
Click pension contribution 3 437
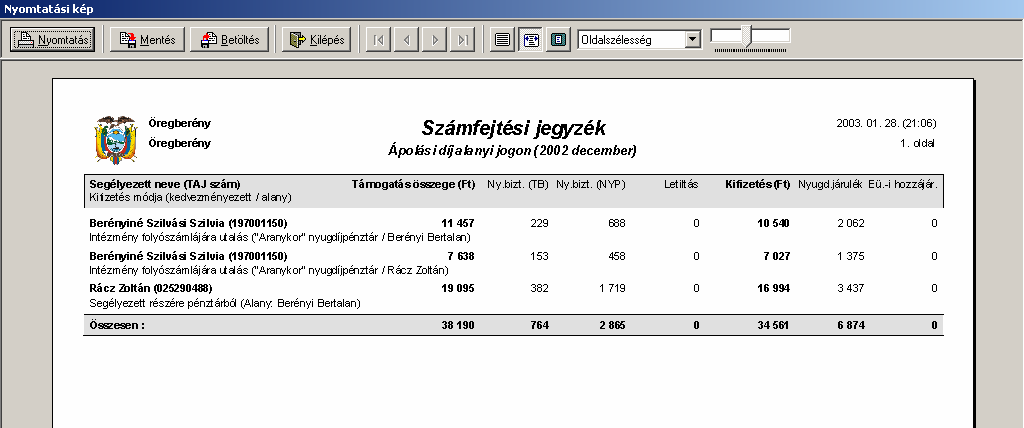click(851, 288)
